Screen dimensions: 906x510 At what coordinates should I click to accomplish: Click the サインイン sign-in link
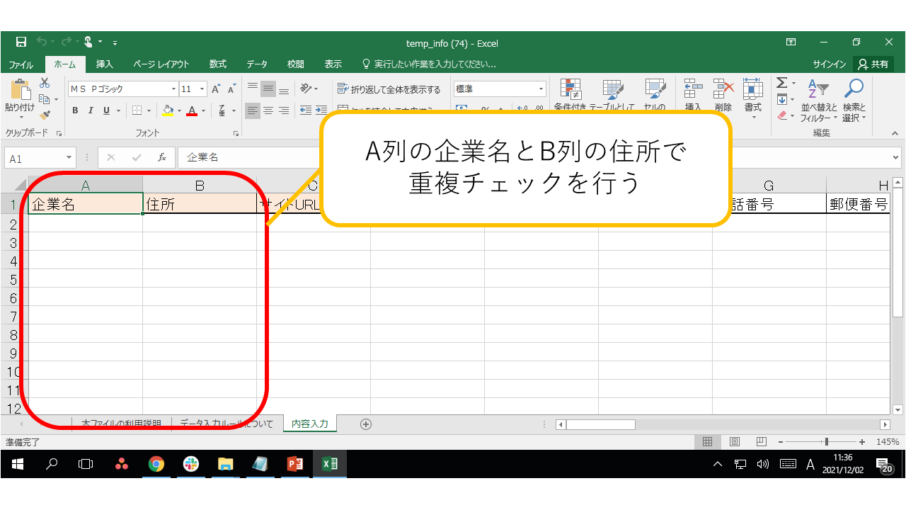(829, 64)
